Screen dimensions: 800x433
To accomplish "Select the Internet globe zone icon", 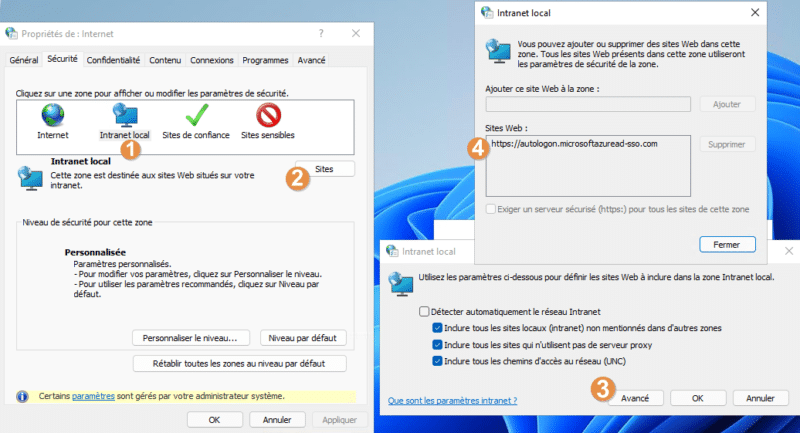I will click(53, 115).
